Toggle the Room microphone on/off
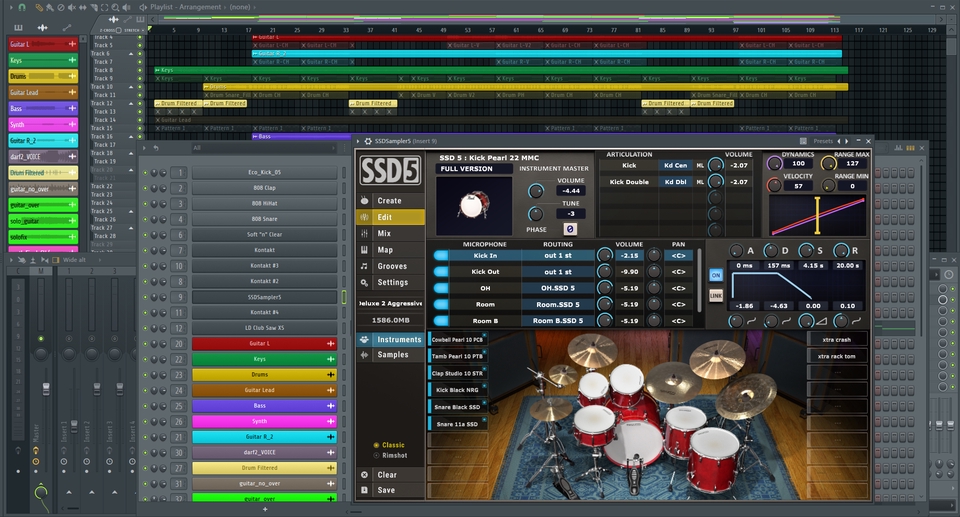 click(441, 304)
